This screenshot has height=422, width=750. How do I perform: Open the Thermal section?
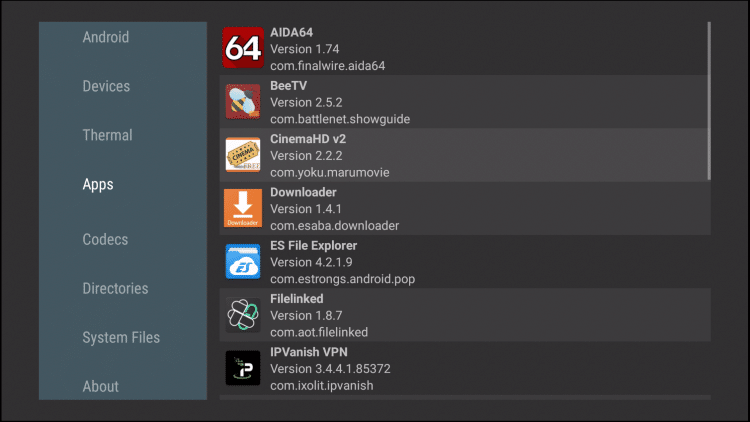click(x=108, y=135)
